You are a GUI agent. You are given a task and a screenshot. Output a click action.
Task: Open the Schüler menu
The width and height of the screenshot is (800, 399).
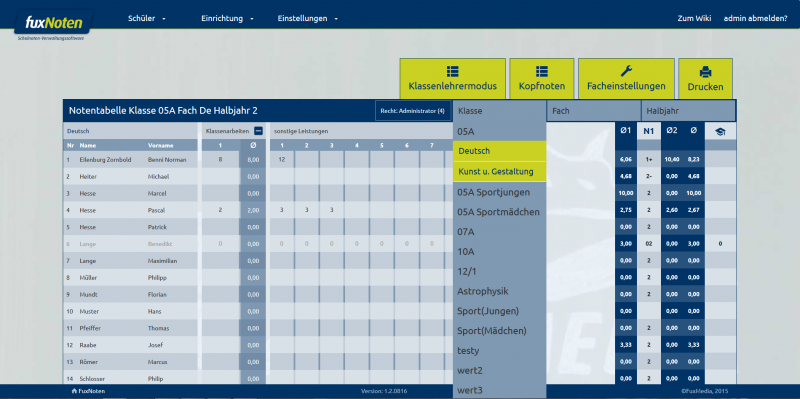(147, 19)
